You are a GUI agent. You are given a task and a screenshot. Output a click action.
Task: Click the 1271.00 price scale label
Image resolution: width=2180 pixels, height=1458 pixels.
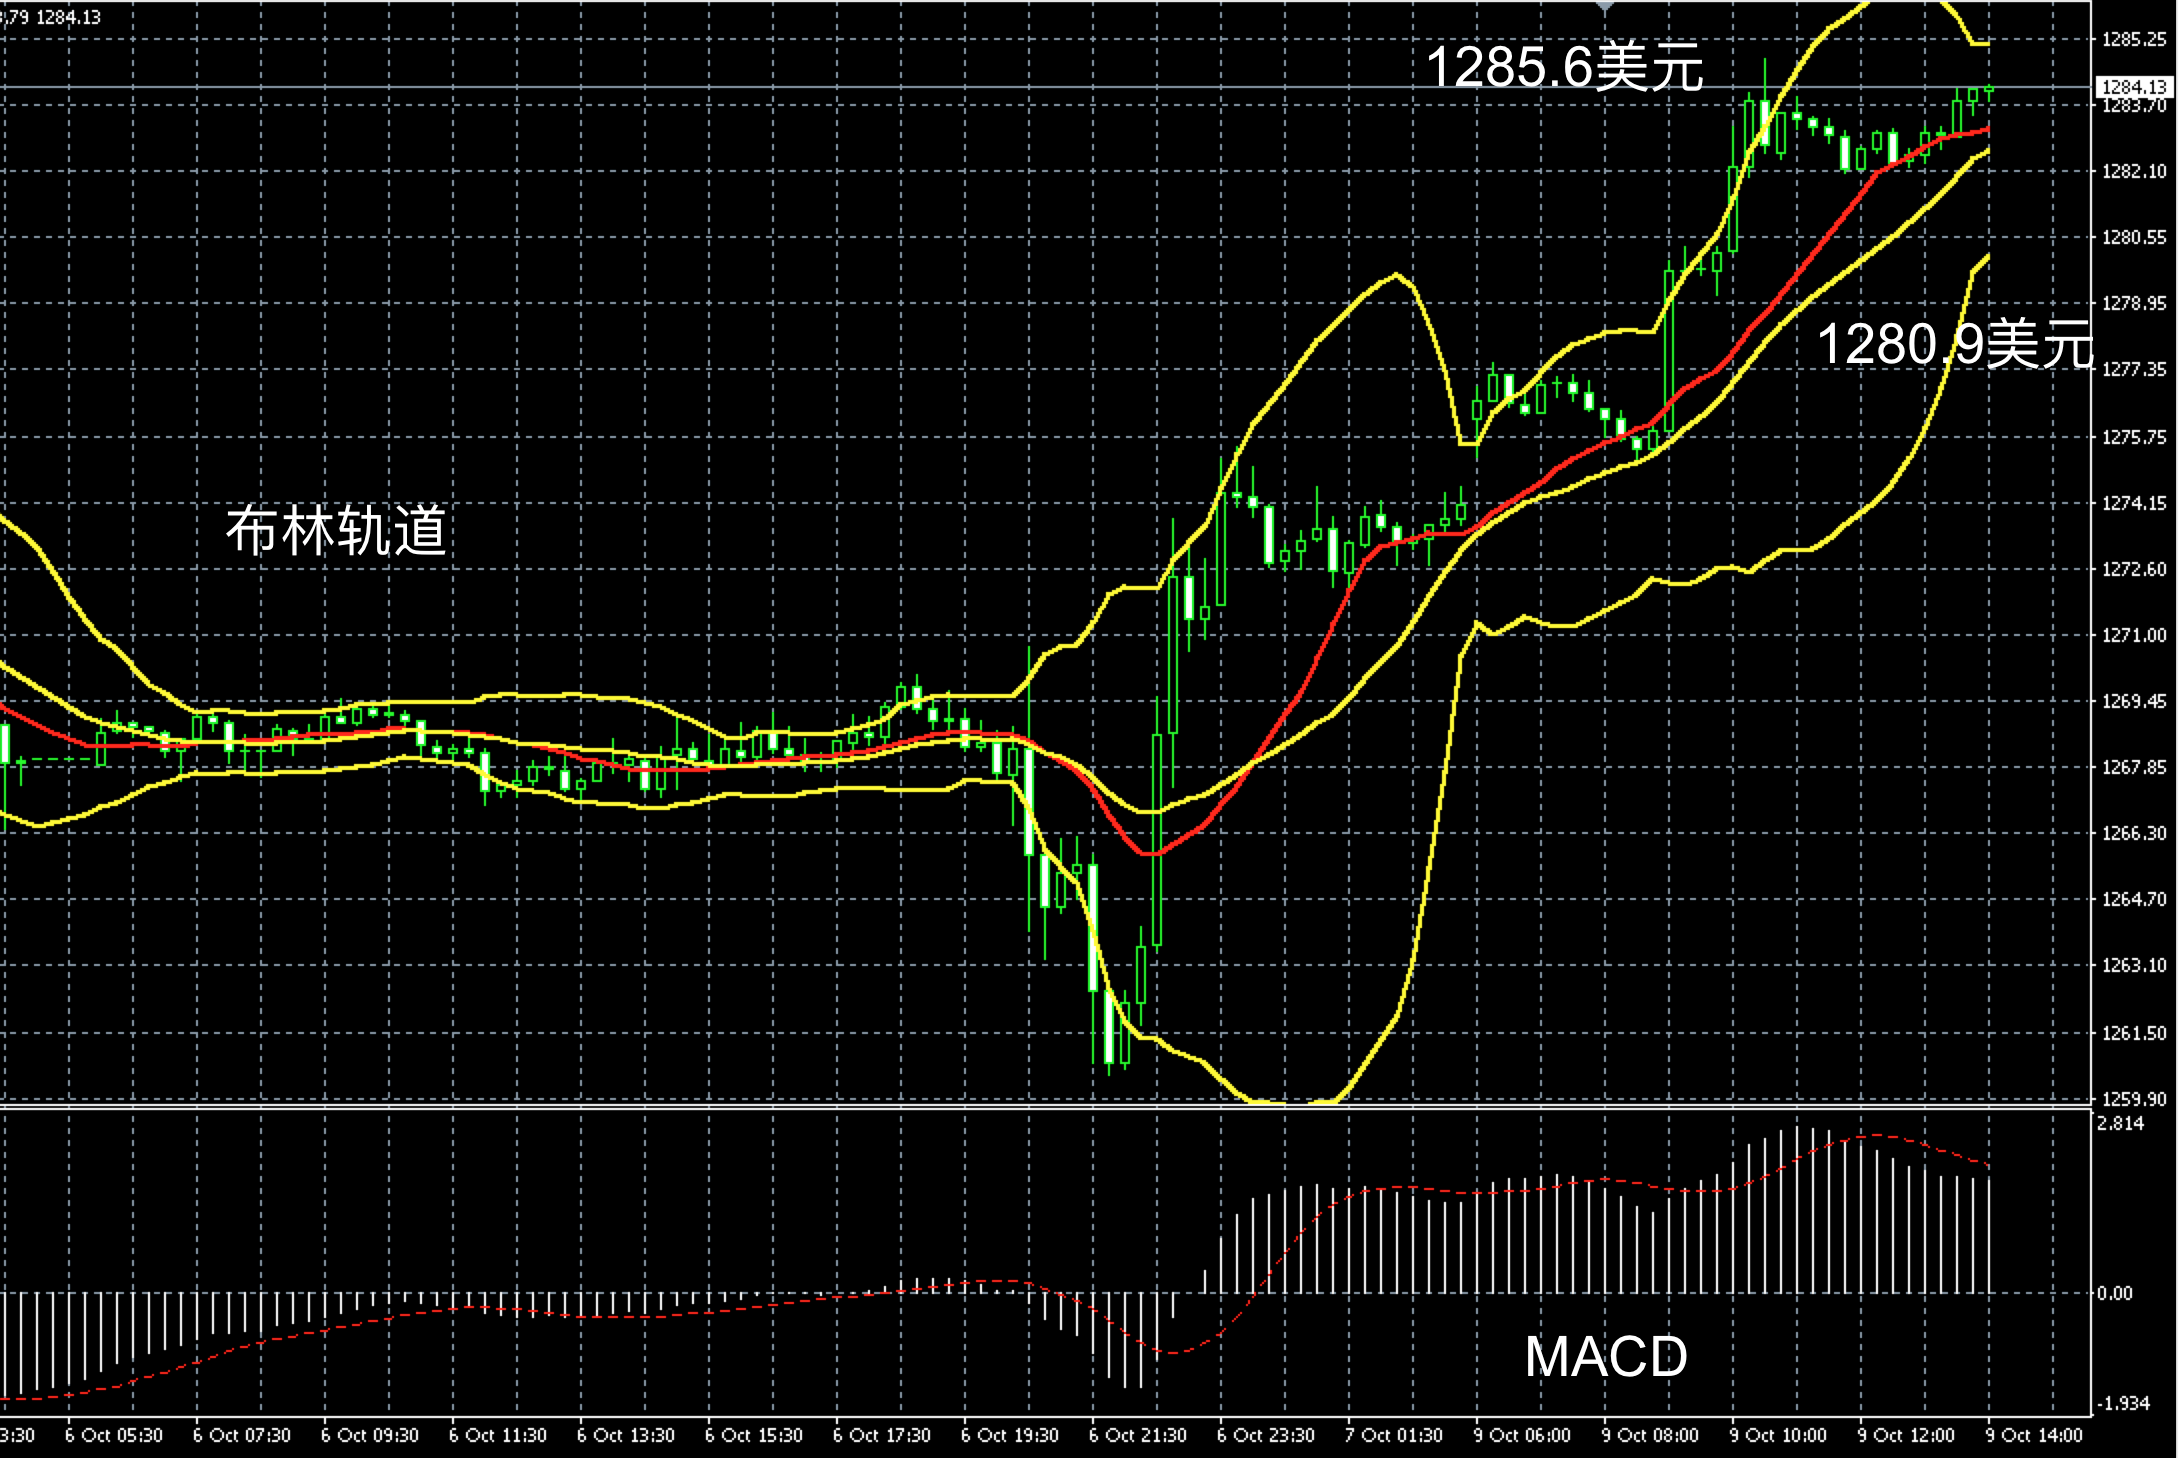click(2134, 635)
